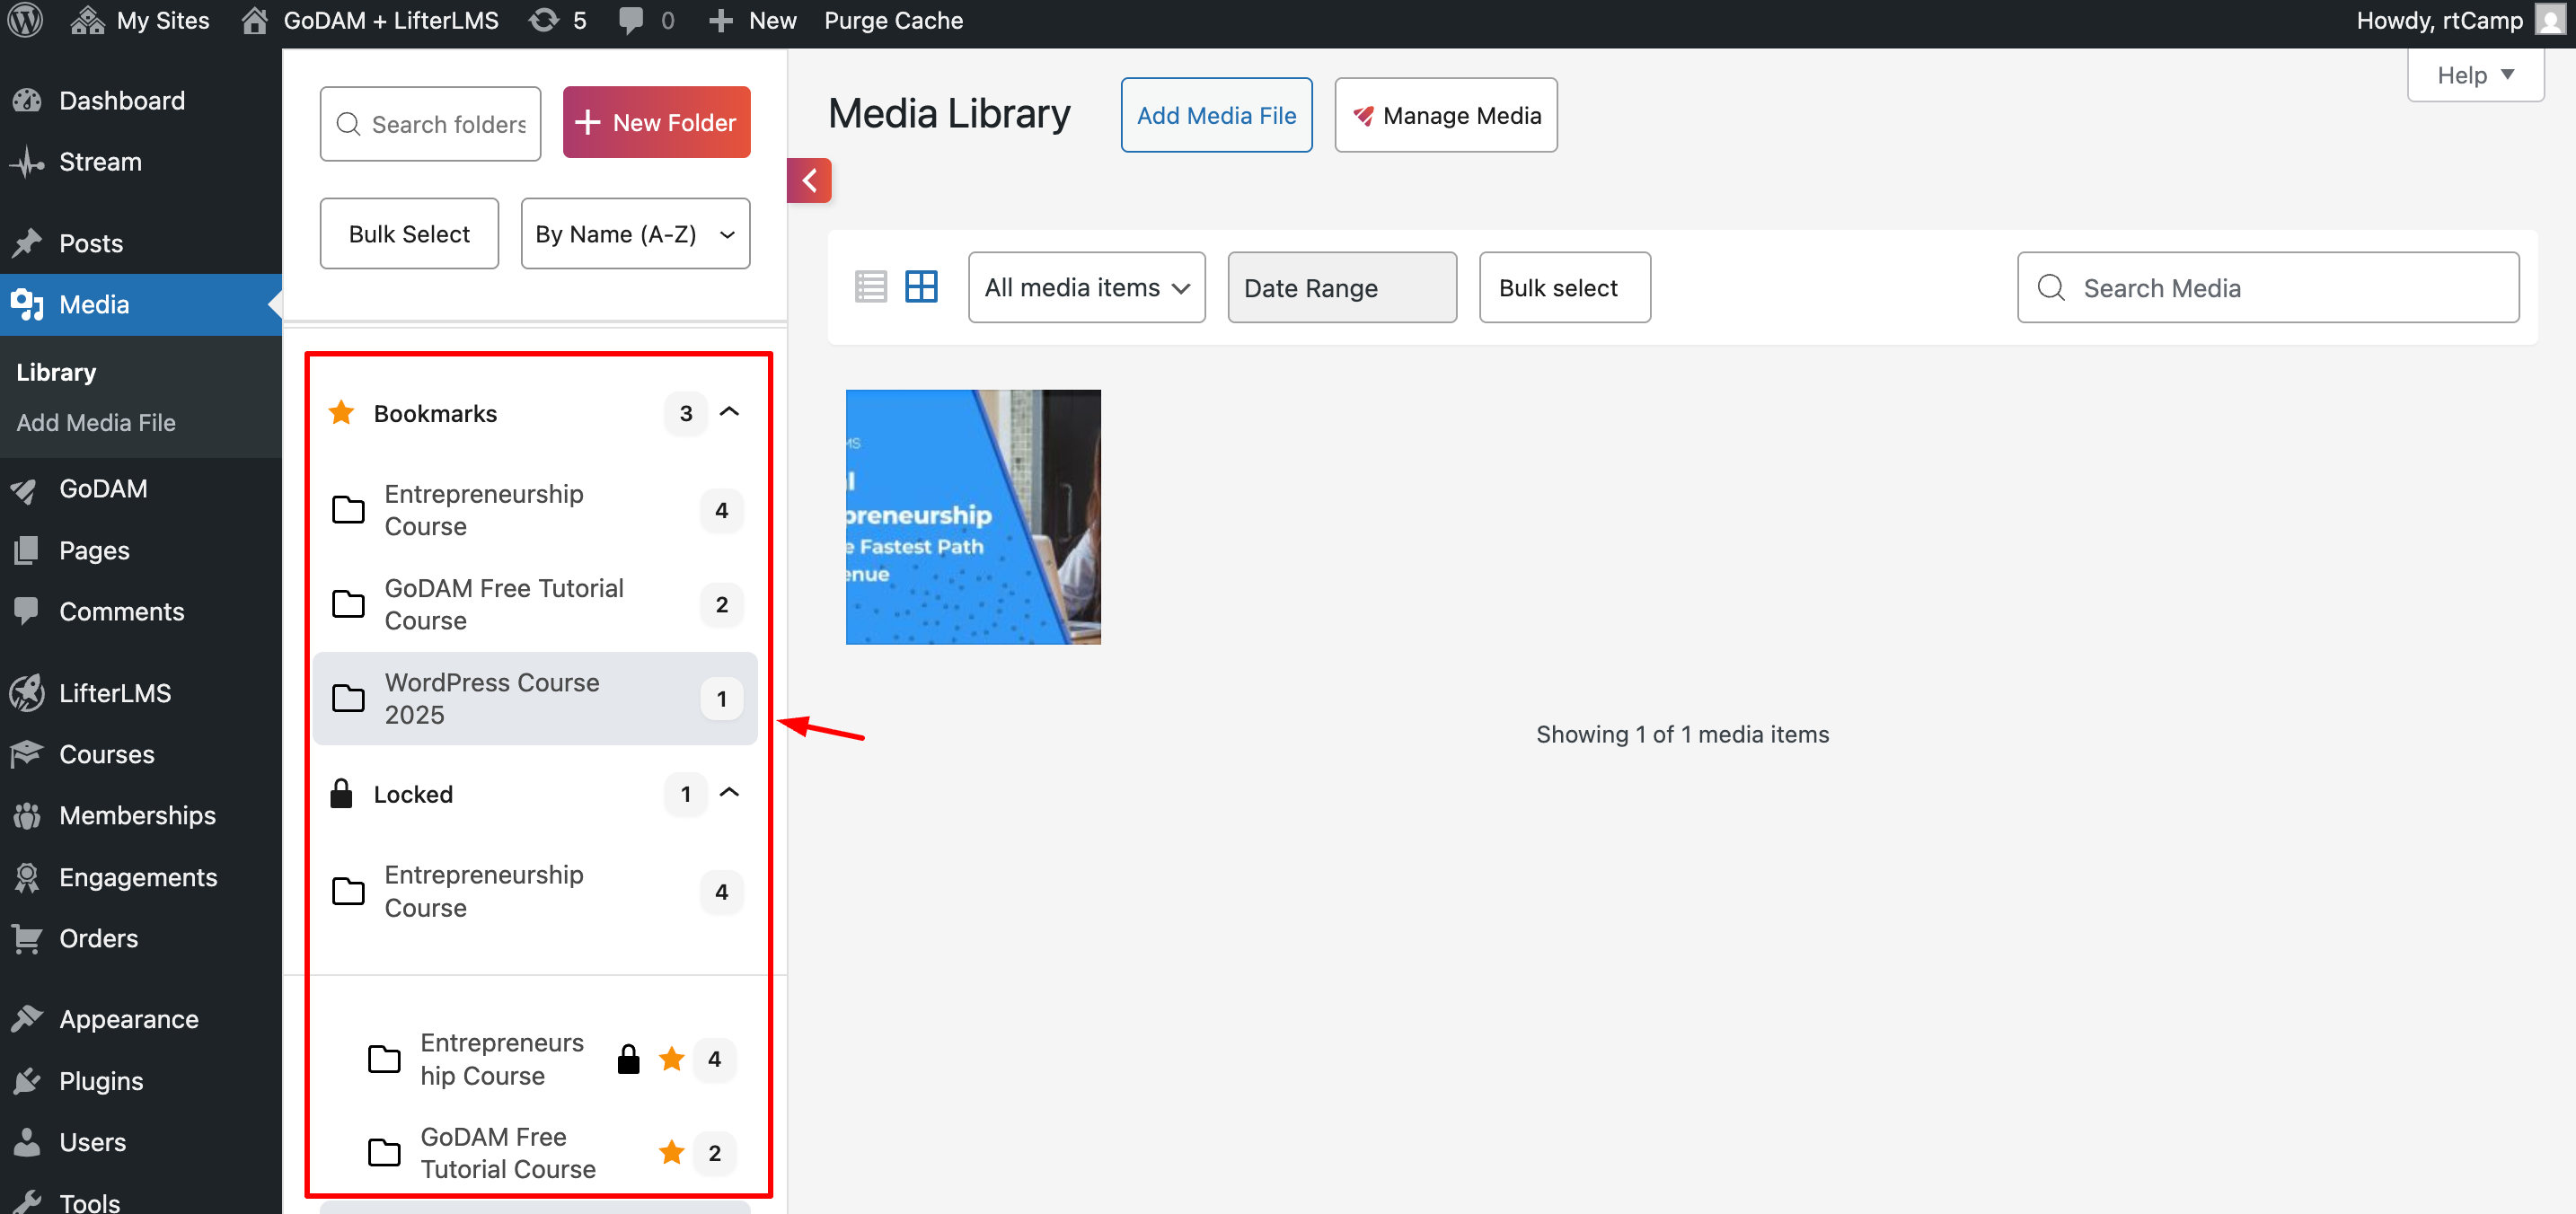
Task: Click star icon on GoDAM Free Tutorial Course row
Action: [x=671, y=1153]
